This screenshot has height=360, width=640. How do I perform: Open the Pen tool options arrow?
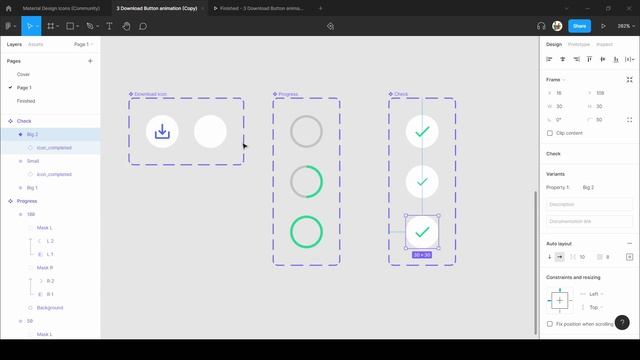tap(98, 27)
